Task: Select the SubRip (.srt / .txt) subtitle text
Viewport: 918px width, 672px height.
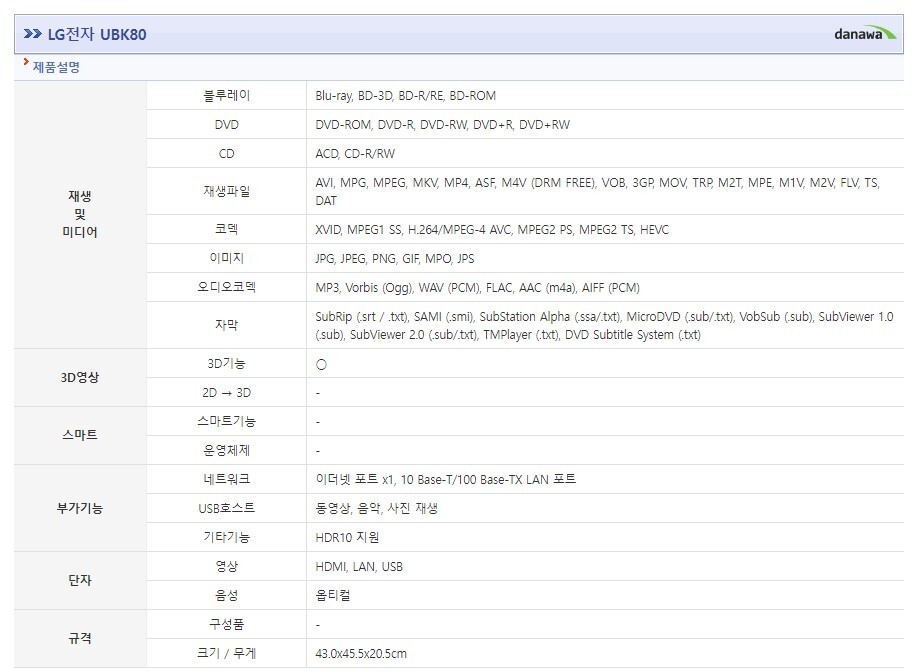Action: pos(604,325)
